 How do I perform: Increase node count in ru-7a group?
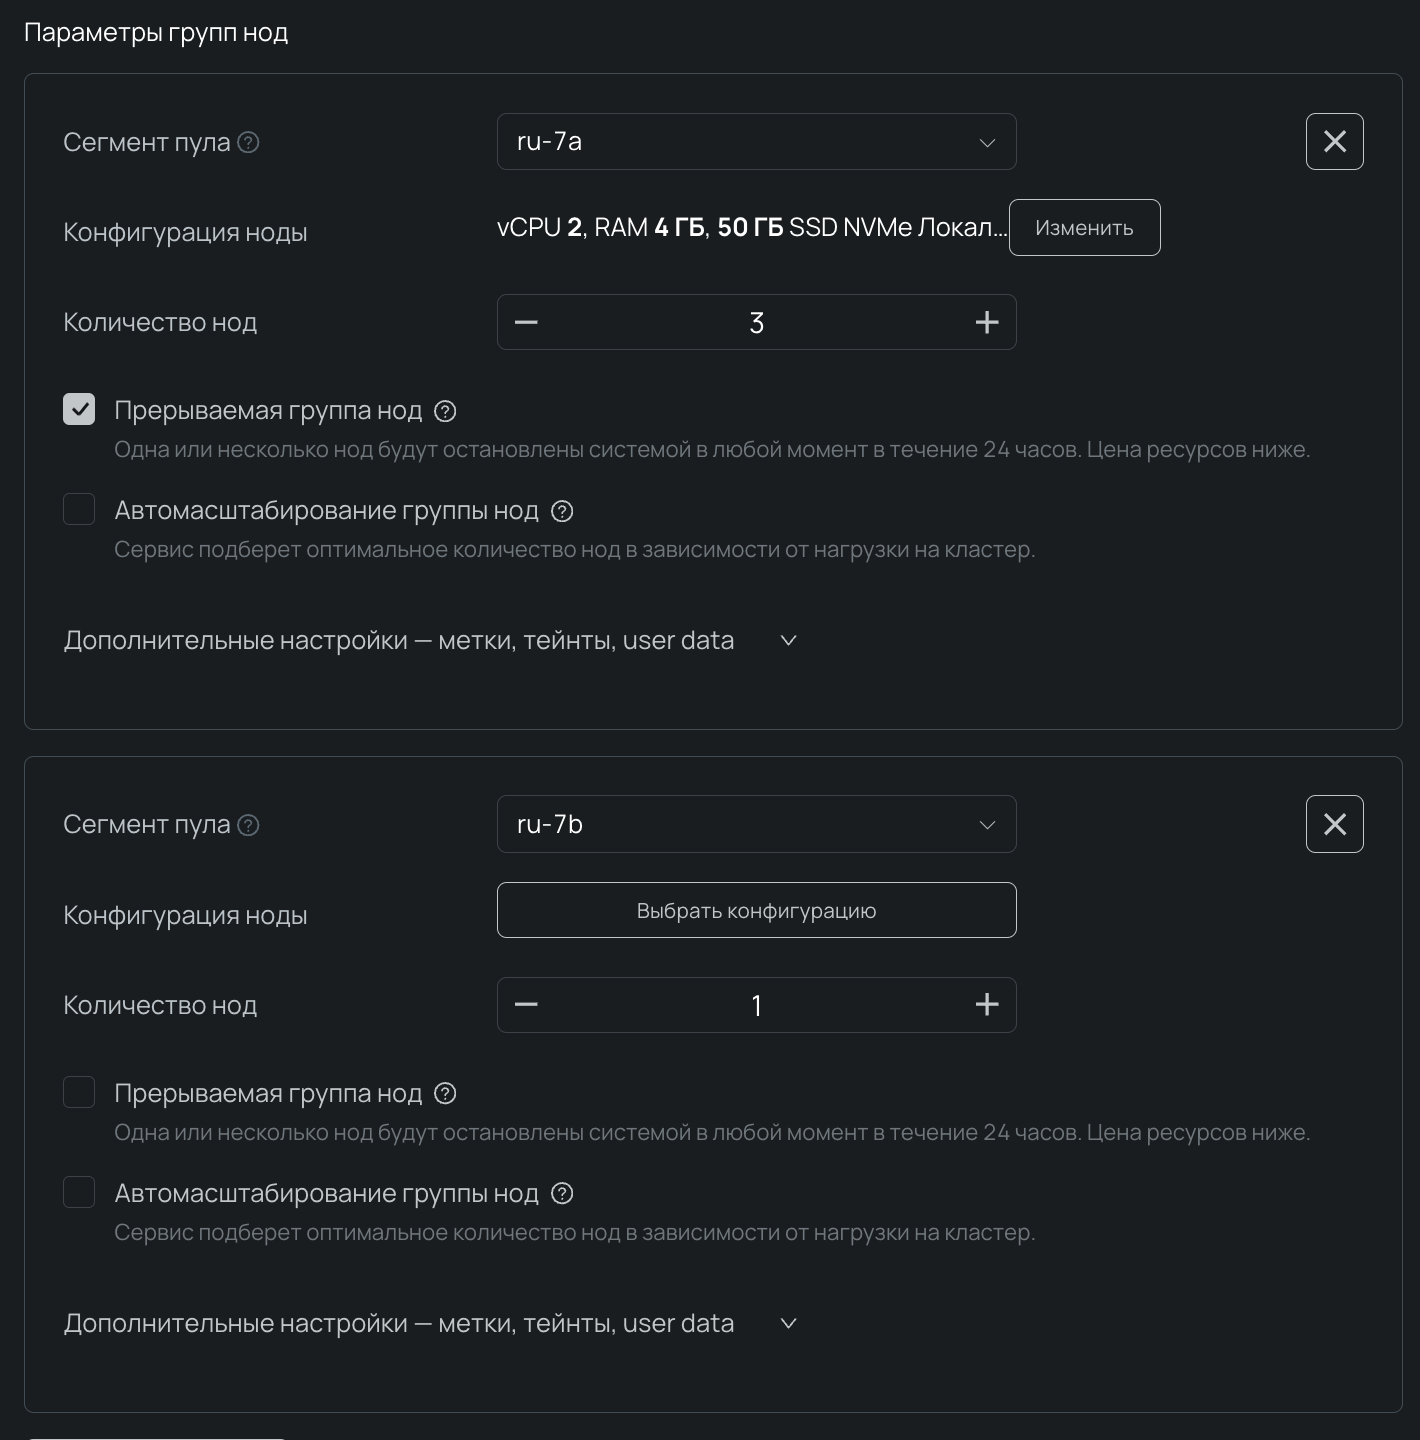coord(986,322)
